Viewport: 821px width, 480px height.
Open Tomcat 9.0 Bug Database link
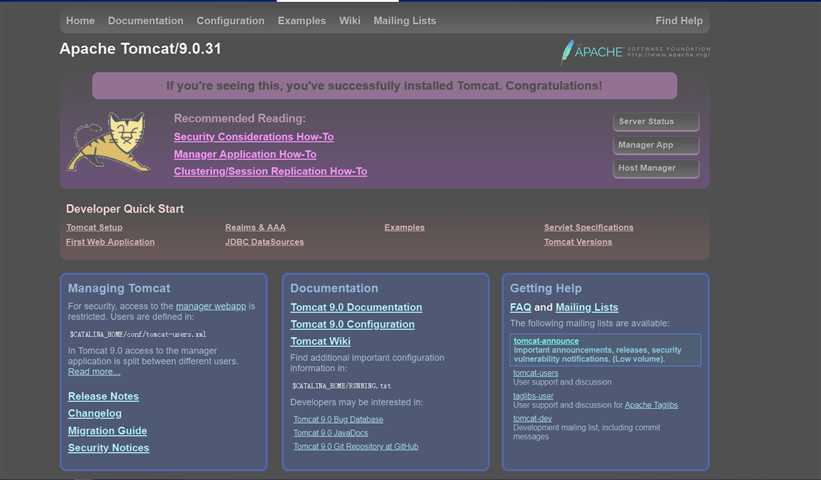(x=338, y=420)
